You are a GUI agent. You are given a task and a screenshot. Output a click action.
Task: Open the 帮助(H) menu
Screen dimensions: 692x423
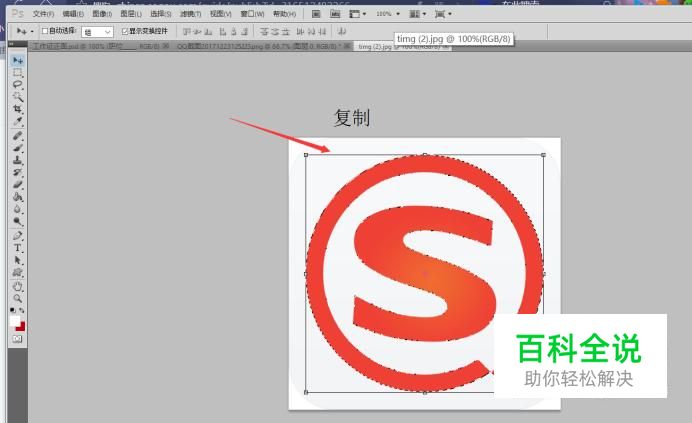(x=284, y=14)
